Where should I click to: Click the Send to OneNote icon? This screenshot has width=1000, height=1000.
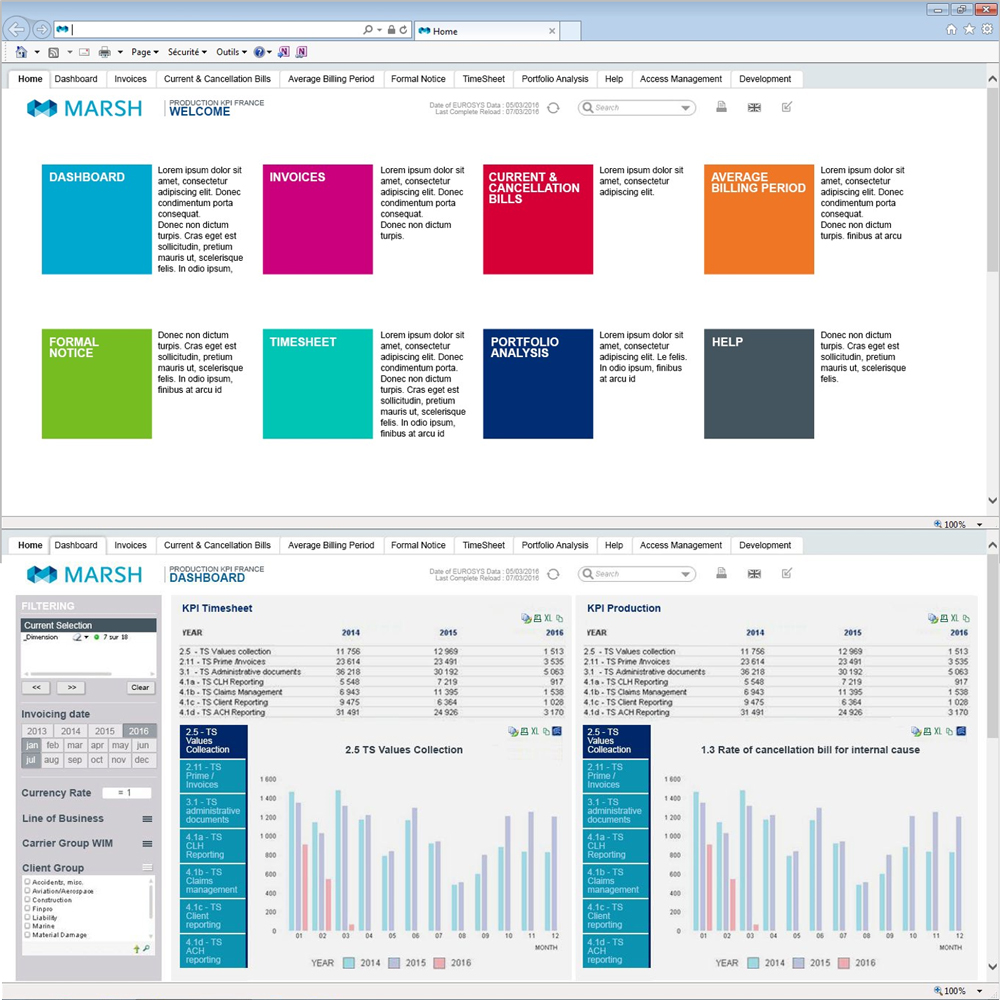(x=283, y=52)
